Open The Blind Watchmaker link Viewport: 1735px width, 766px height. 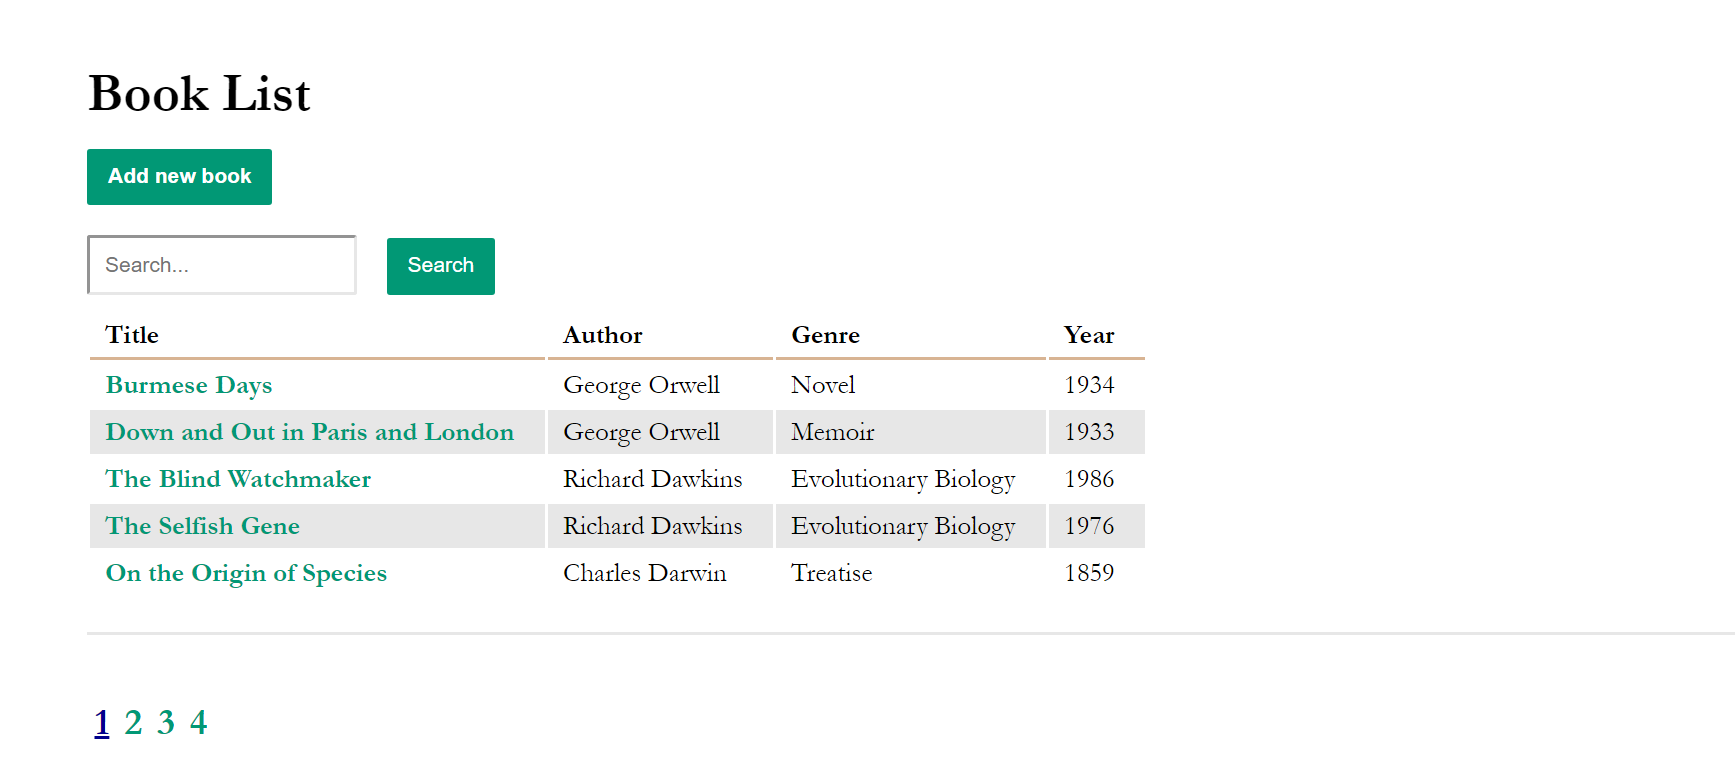coord(238,479)
